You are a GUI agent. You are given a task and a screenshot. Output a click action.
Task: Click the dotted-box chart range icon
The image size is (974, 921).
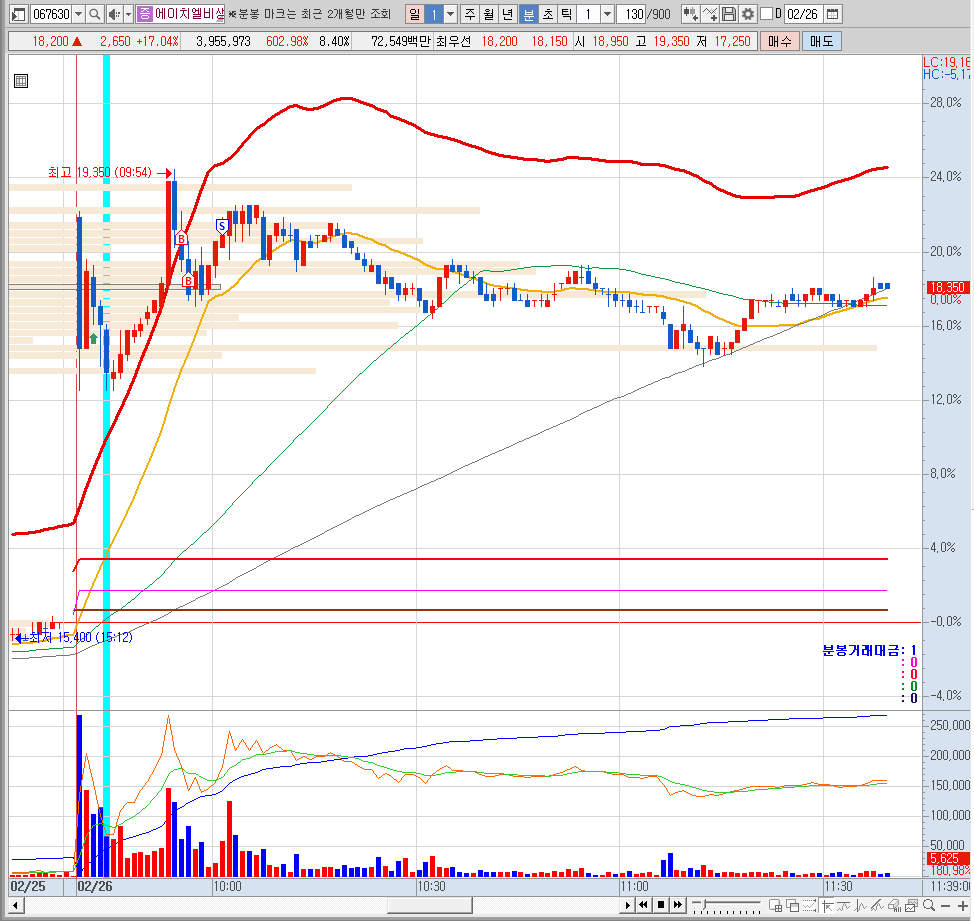(x=809, y=905)
